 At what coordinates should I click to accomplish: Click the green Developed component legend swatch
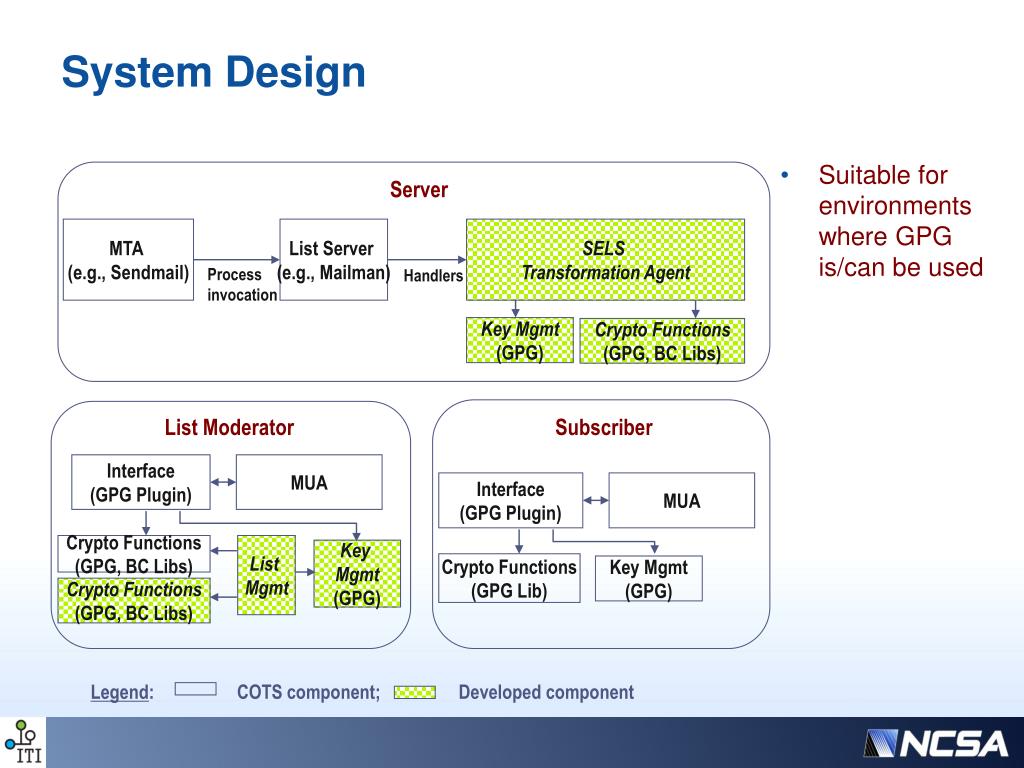click(x=415, y=692)
